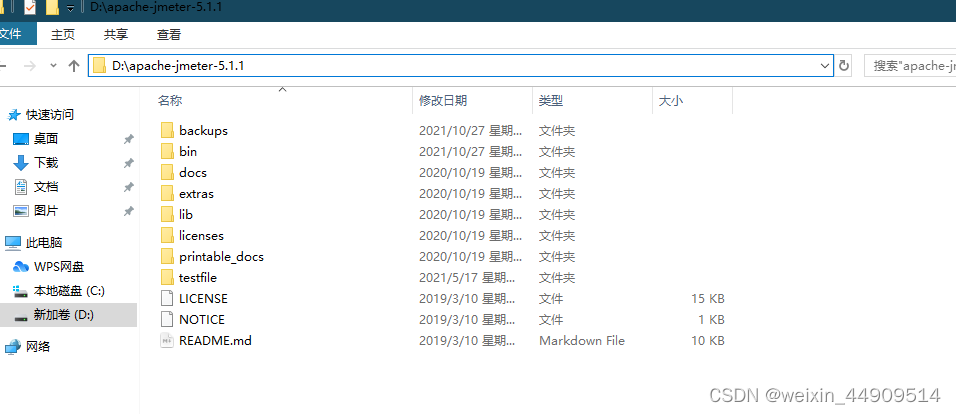956x414 pixels.
Task: Click the quick access star icon
Action: pyautogui.click(x=13, y=115)
